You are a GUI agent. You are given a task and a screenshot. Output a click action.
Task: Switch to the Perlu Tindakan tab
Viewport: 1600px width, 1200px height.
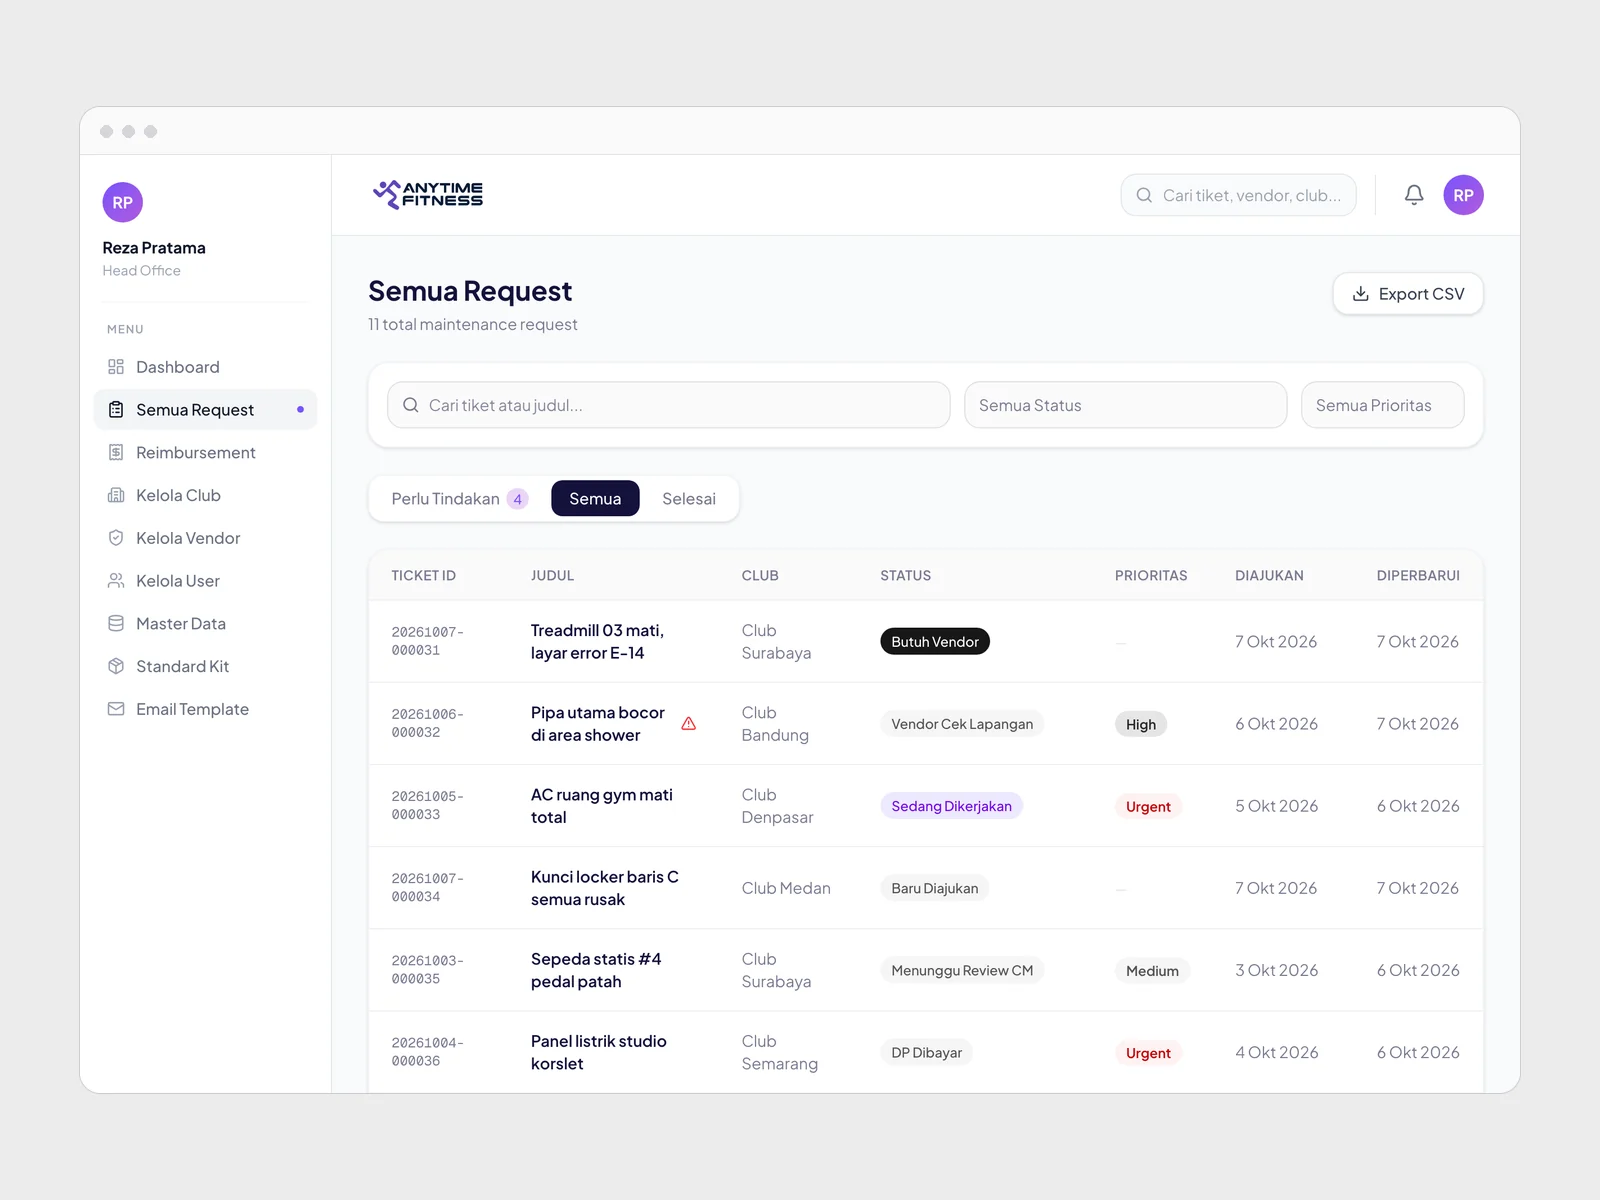tap(459, 499)
